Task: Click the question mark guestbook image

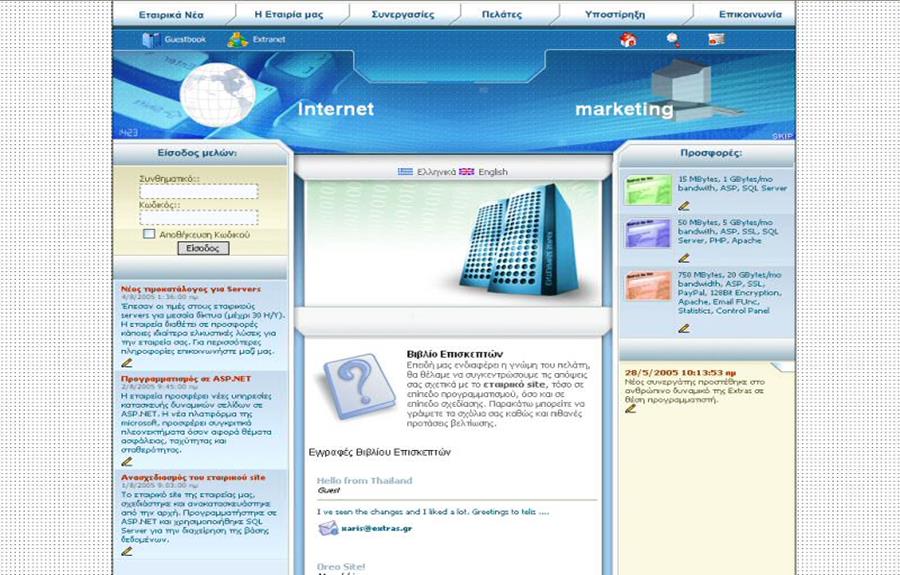Action: tap(359, 387)
